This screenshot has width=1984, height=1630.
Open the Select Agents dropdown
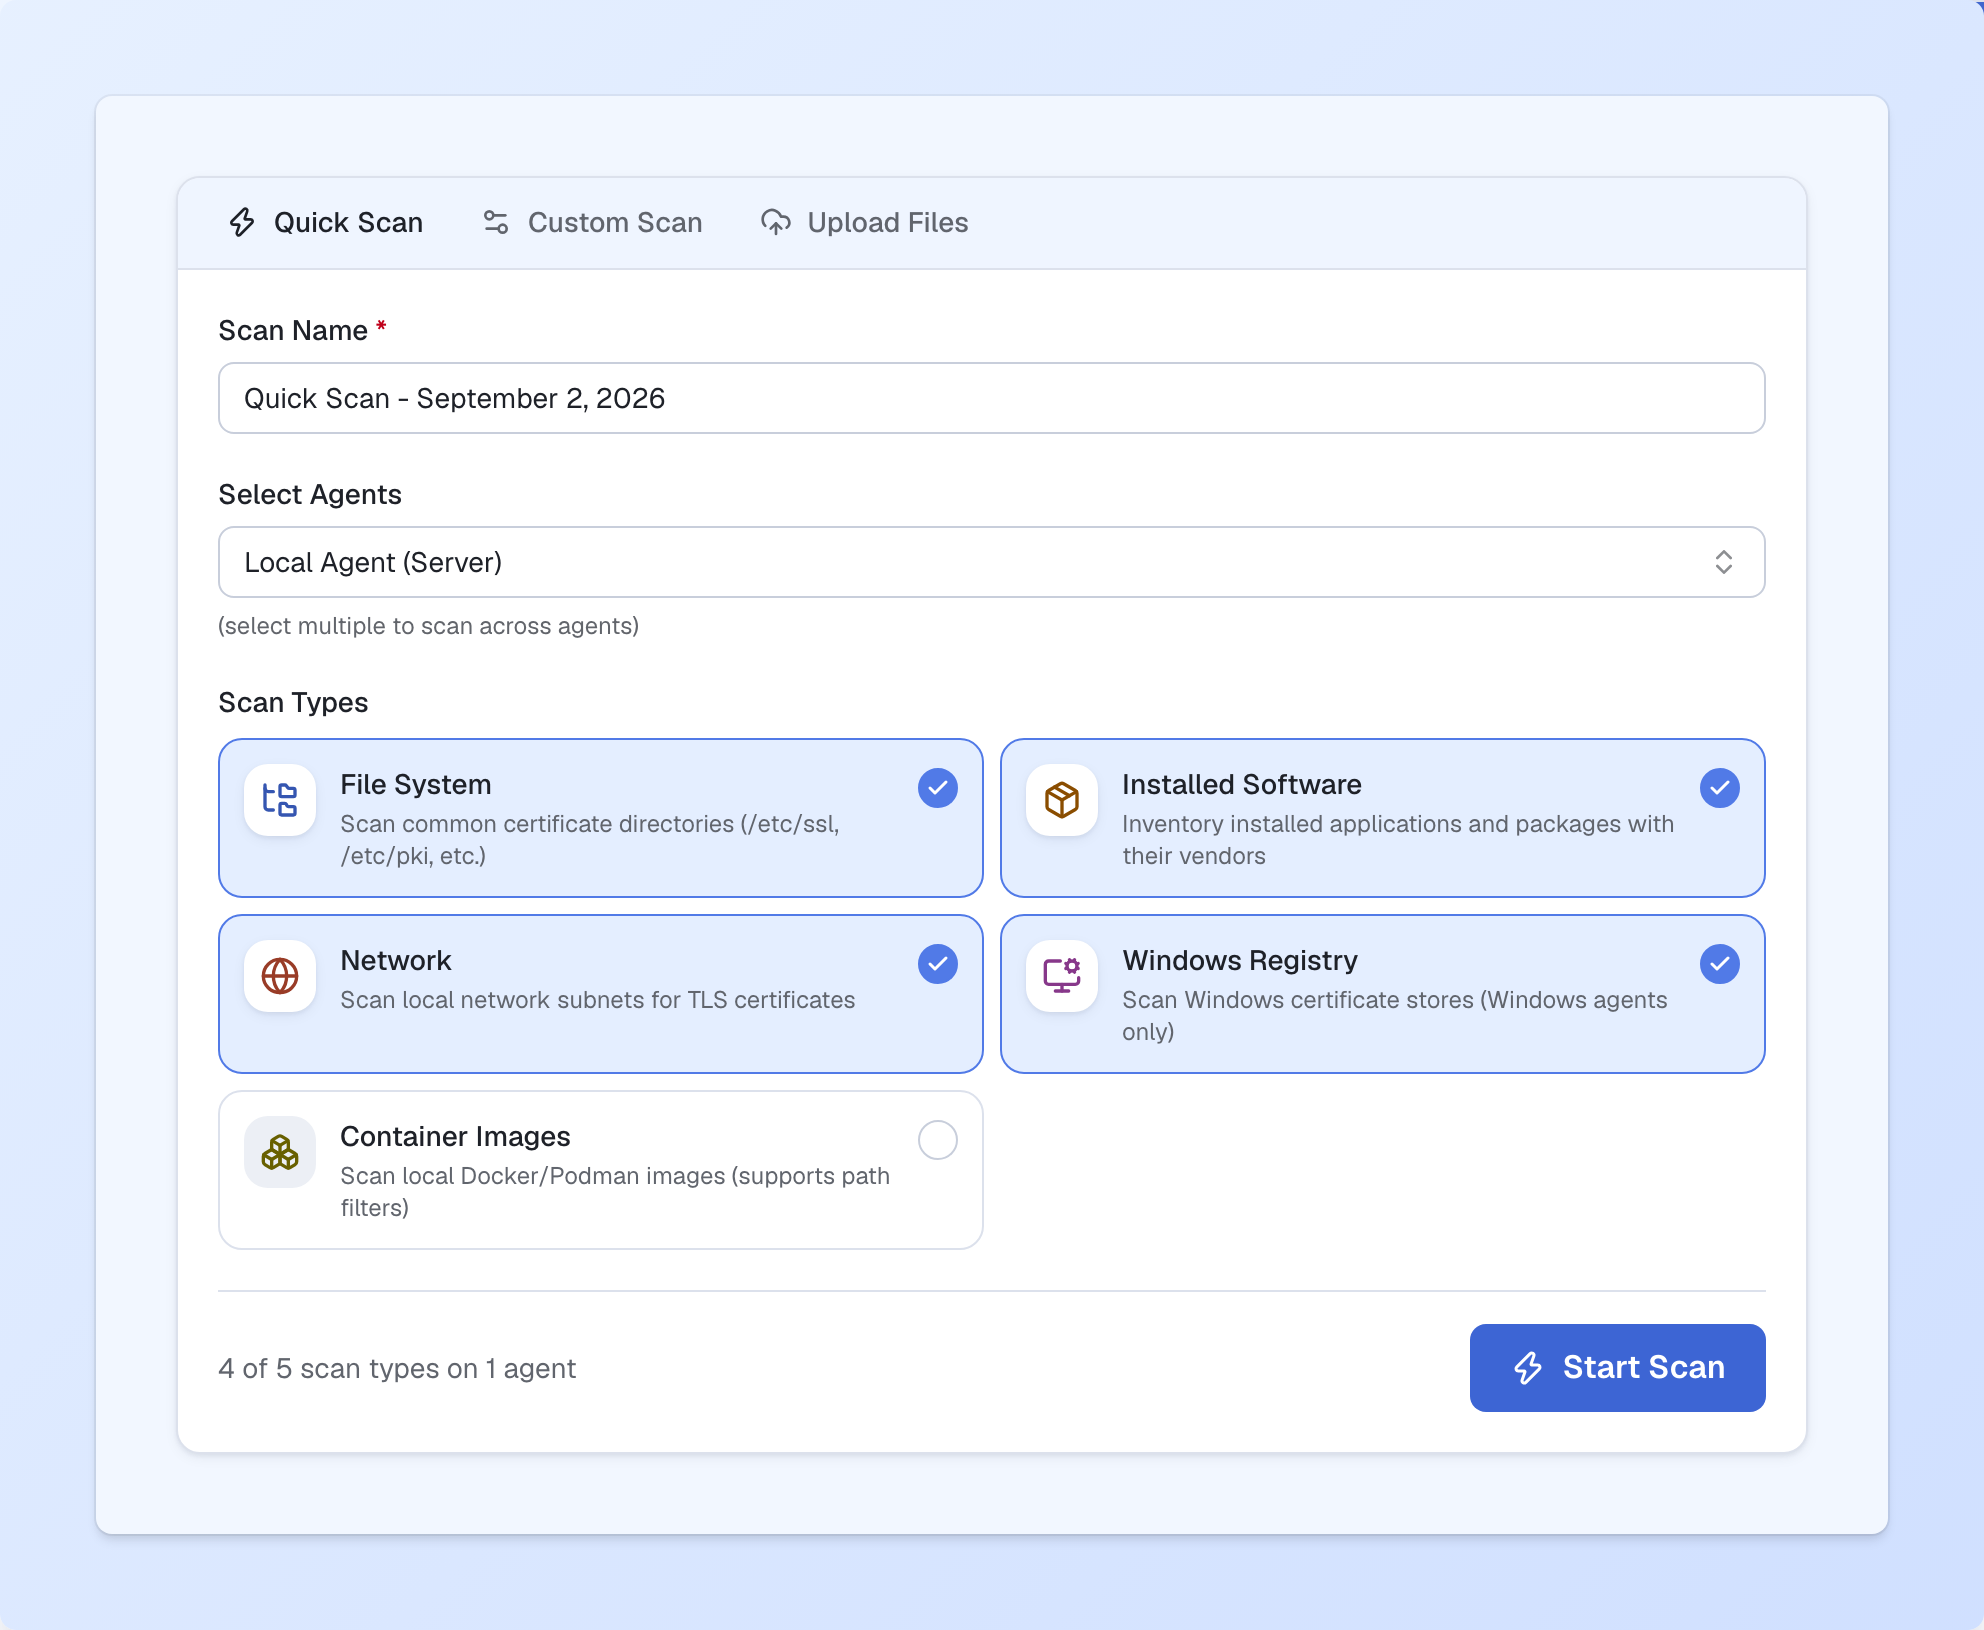992,562
